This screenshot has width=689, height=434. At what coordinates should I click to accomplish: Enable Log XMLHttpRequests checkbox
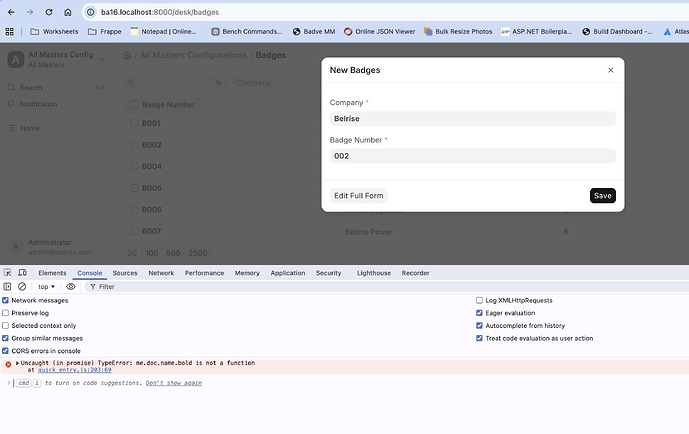[479, 300]
